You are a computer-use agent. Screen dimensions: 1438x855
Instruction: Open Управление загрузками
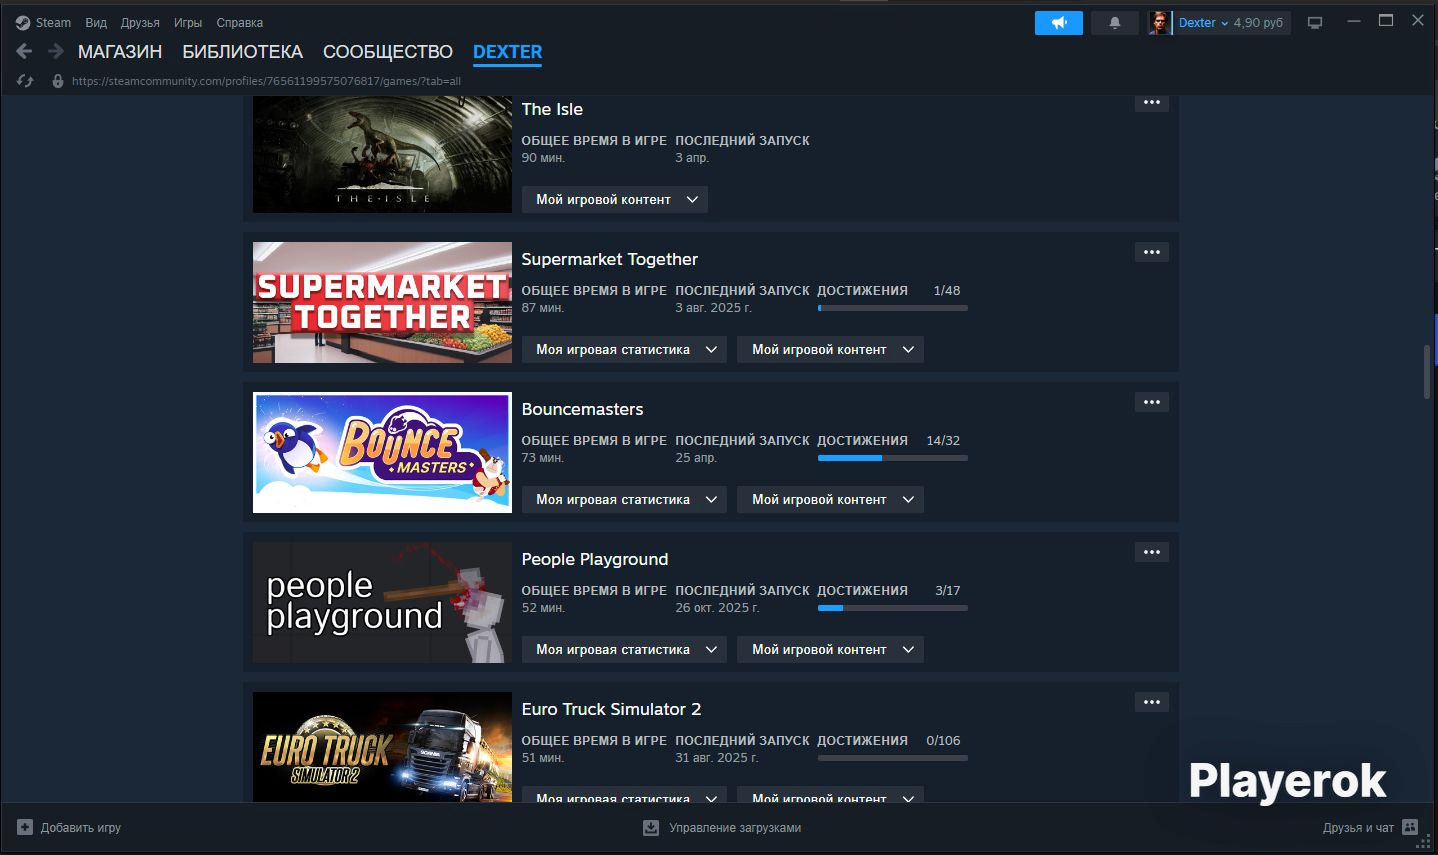pos(735,828)
